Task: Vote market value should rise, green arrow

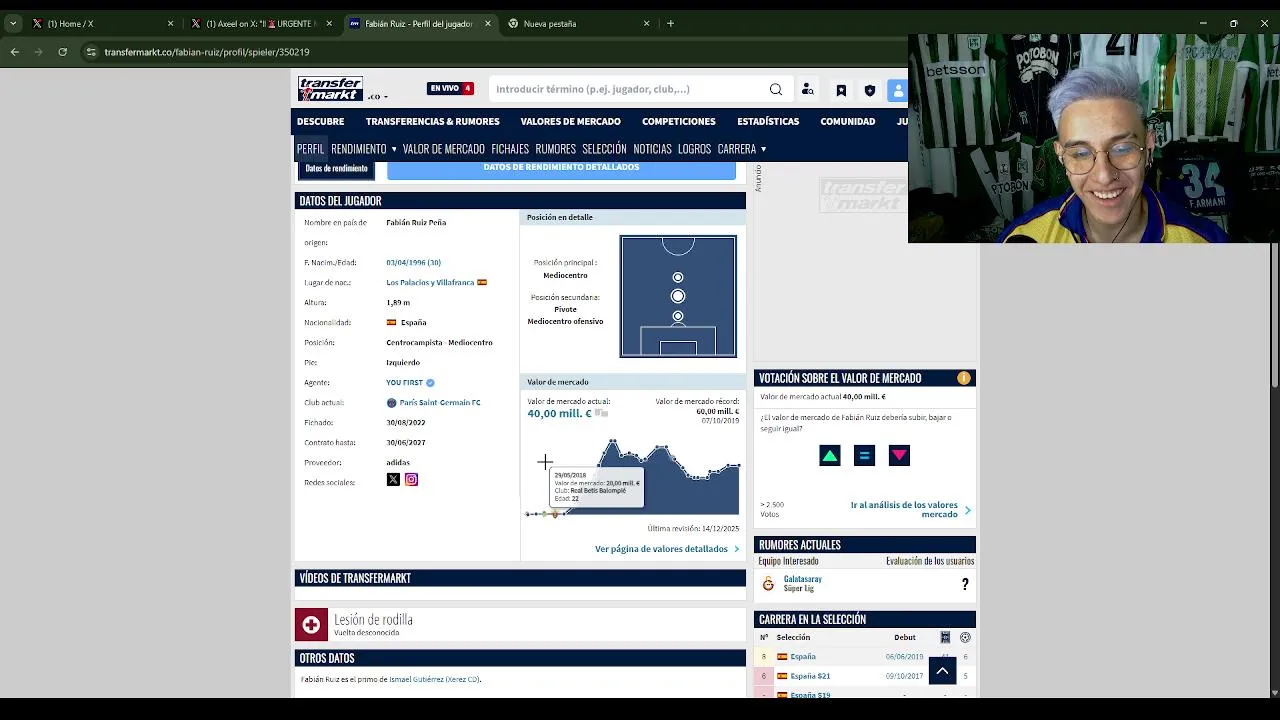Action: [x=830, y=456]
